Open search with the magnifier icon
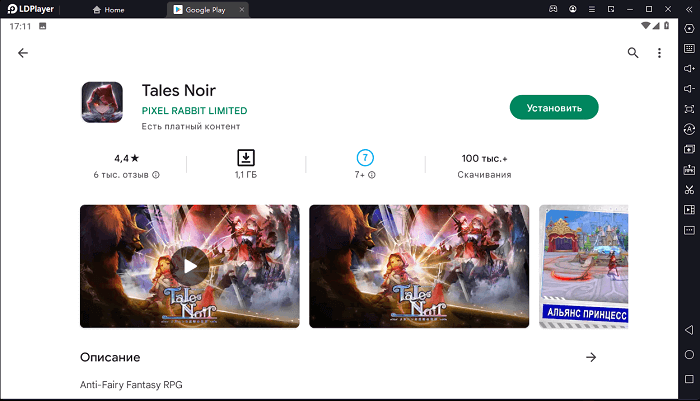Image resolution: width=700 pixels, height=401 pixels. (633, 53)
